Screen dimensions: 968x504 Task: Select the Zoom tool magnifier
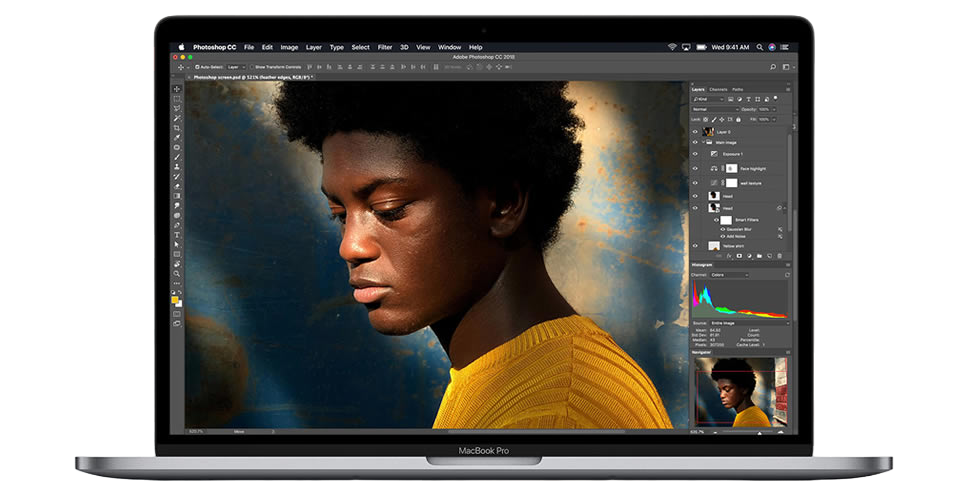pos(177,273)
